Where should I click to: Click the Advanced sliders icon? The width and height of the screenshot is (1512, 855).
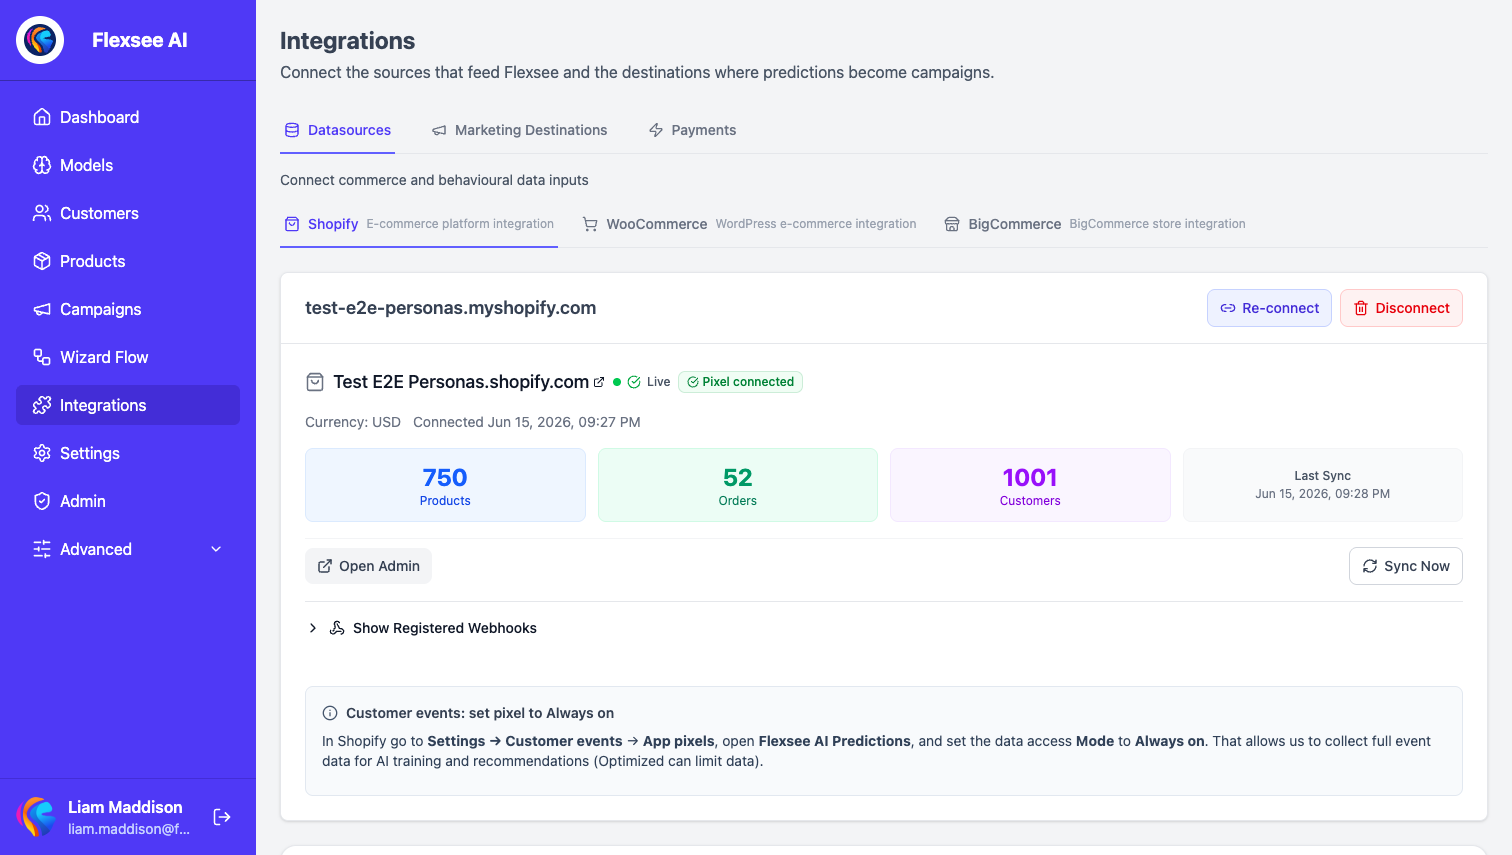(42, 549)
